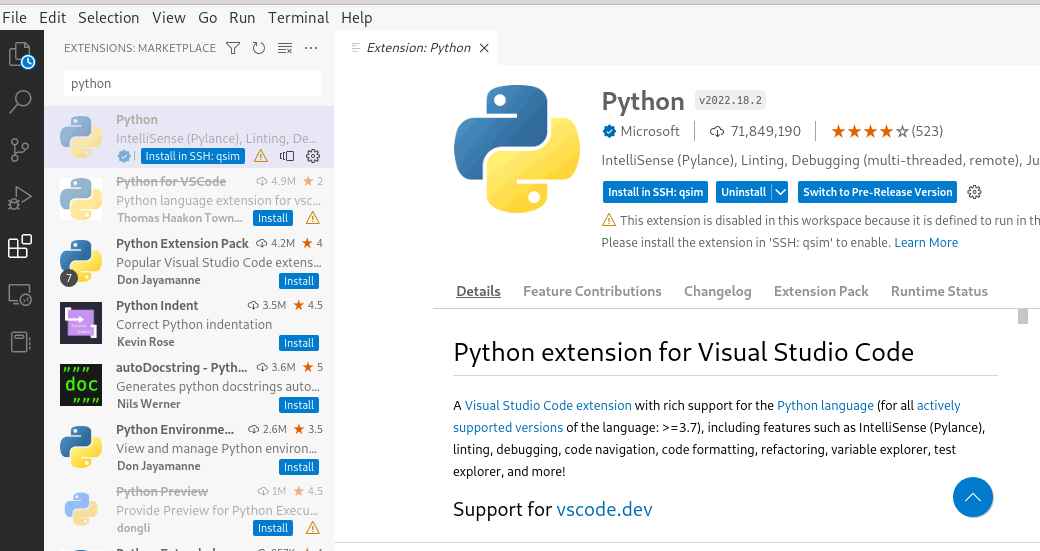Click the Microsoft publisher name
Screen dimensions: 1040x551
pyautogui.click(x=650, y=131)
